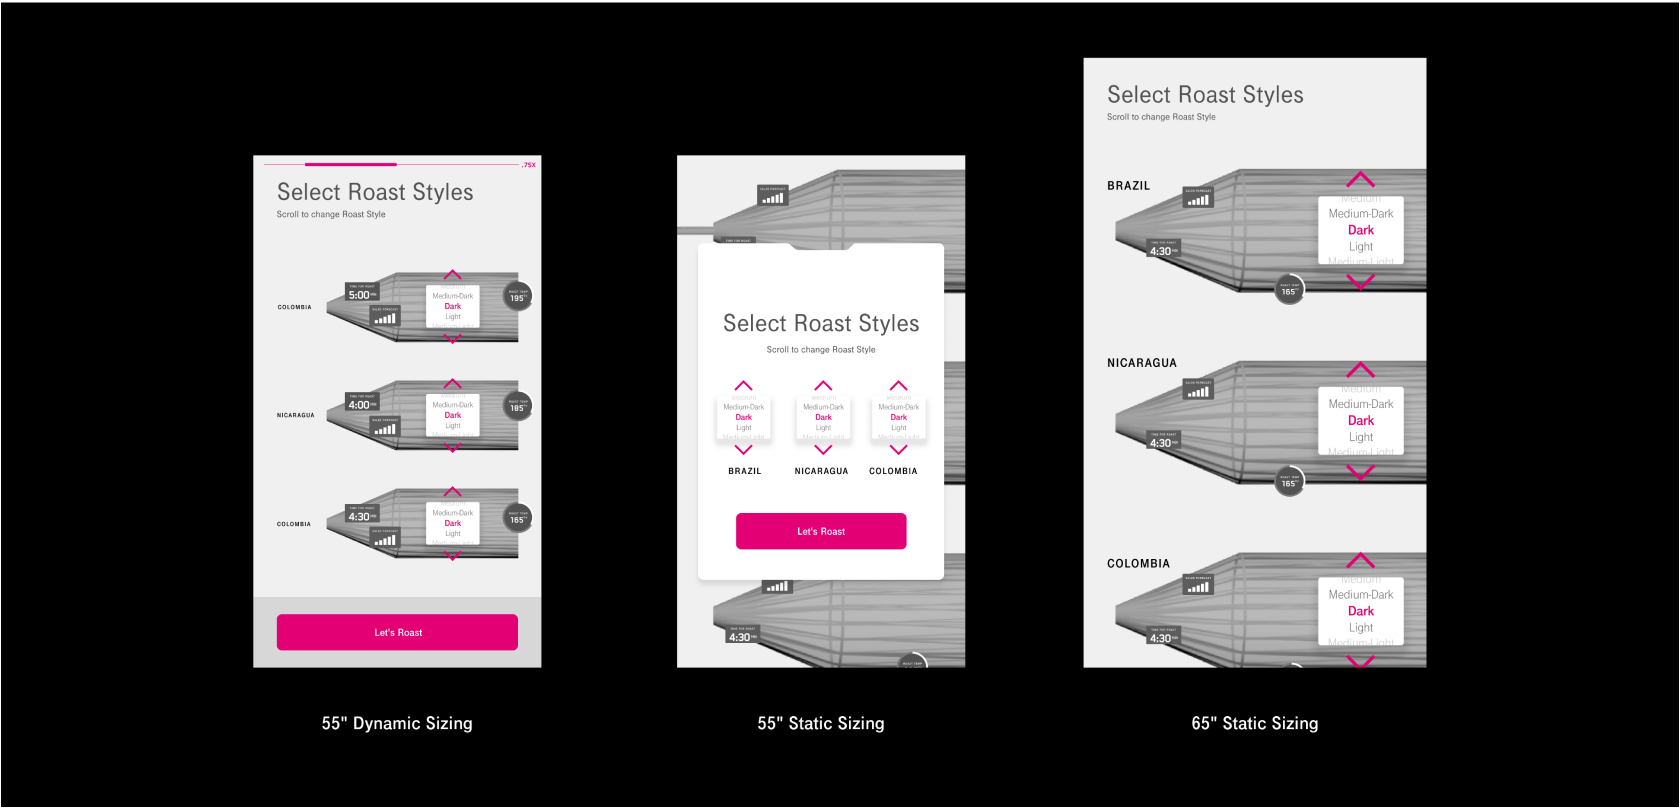
Task: Click Nicaragua's 4:30 time badge on 65" screen
Action: coord(1162,442)
